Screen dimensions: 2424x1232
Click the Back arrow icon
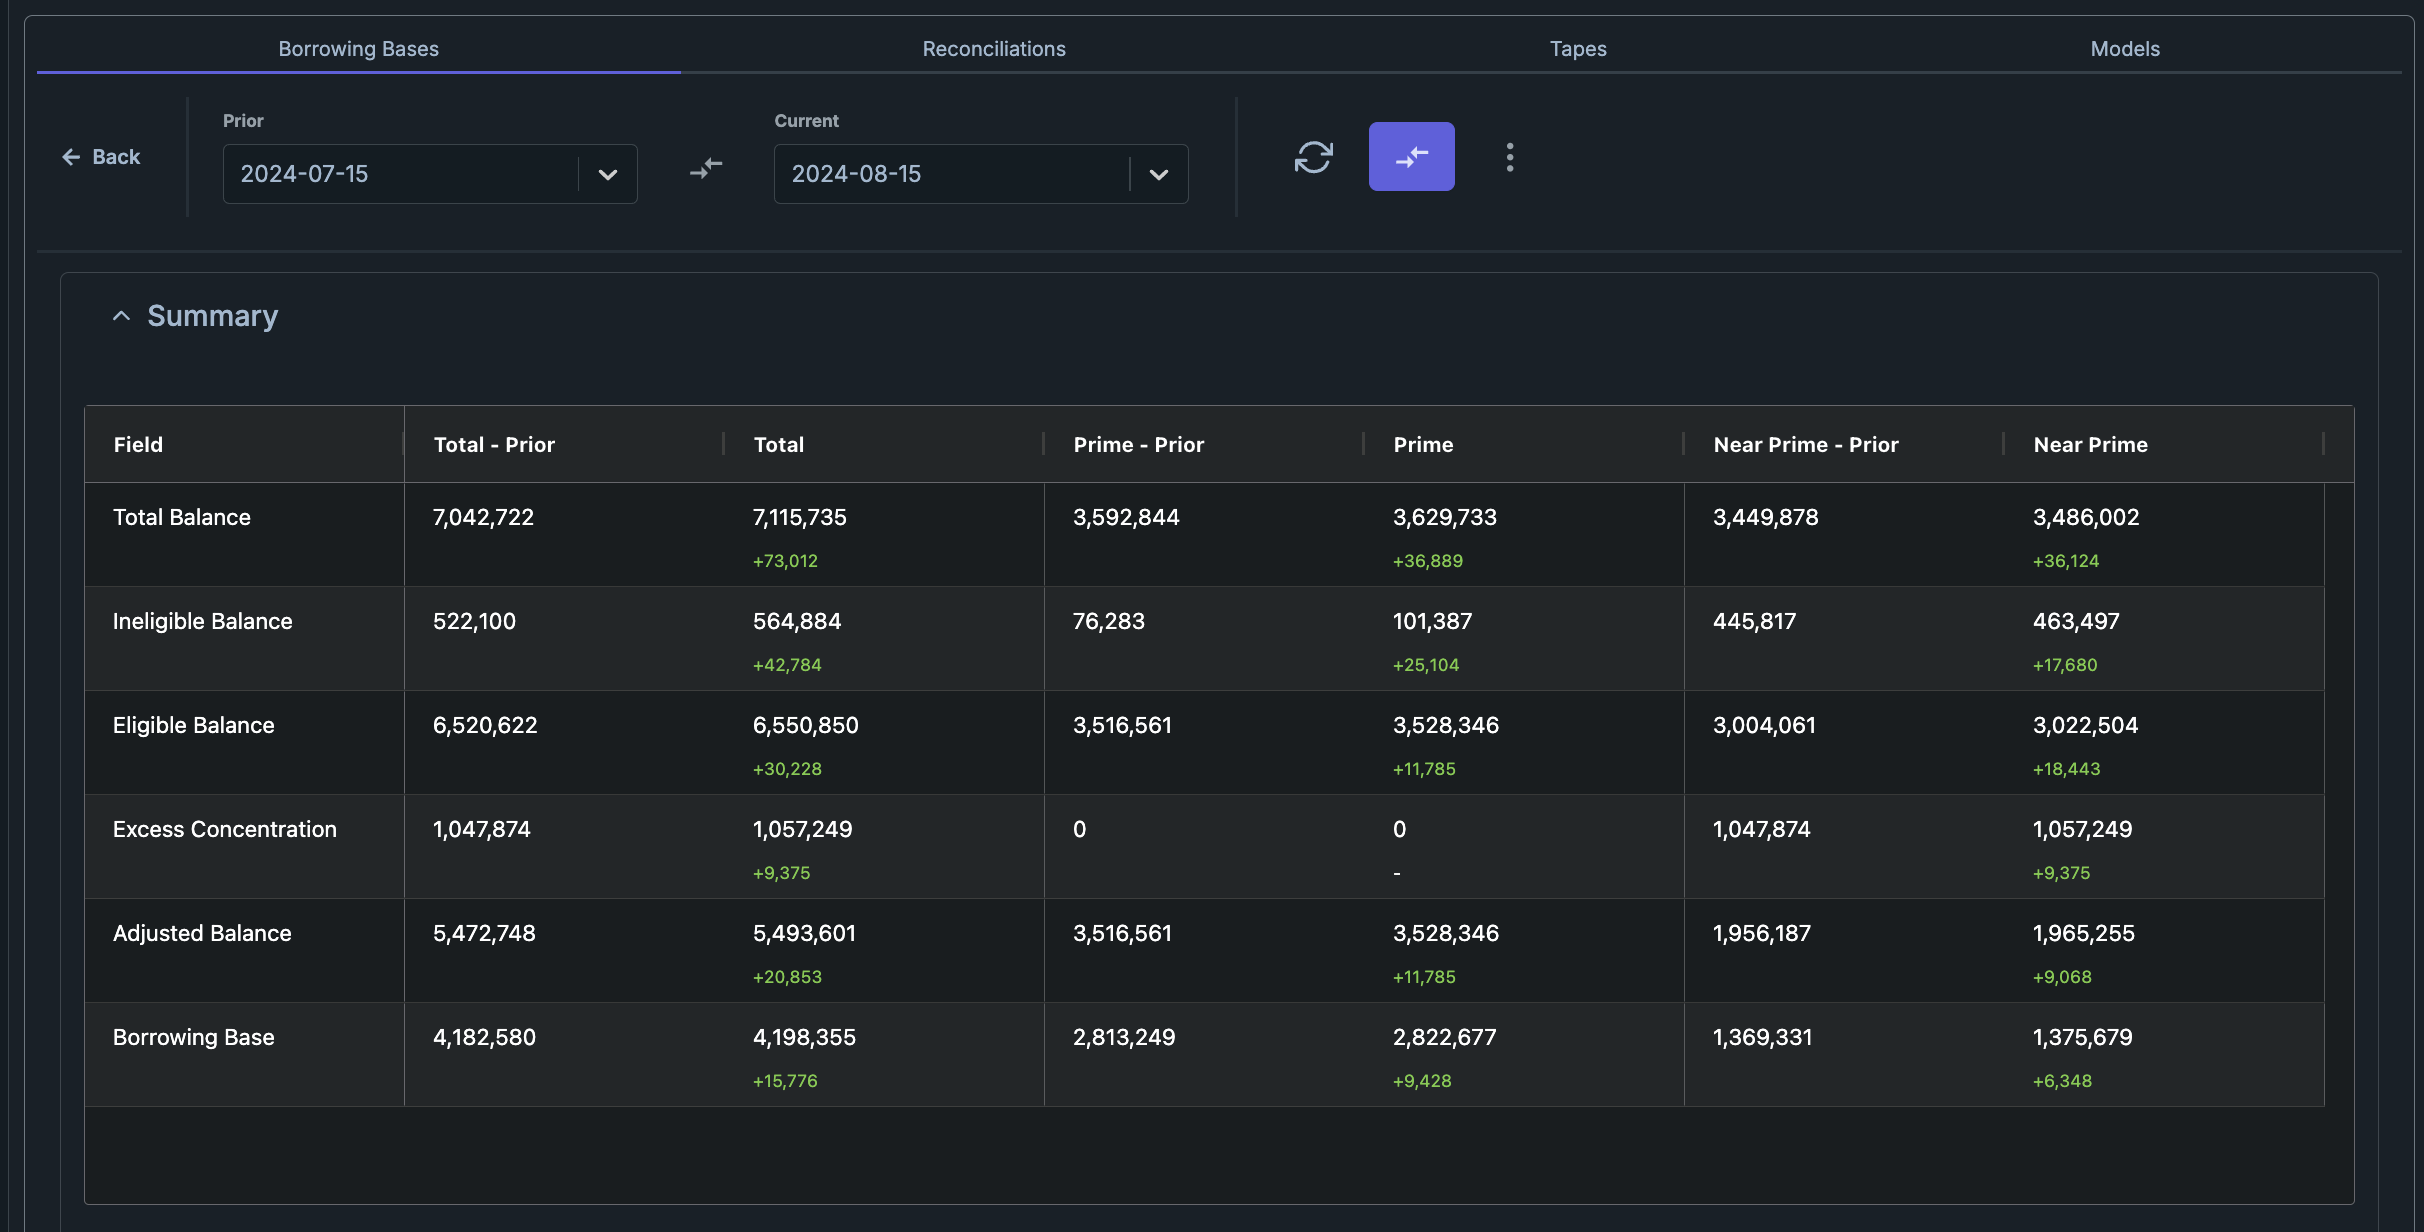(x=71, y=157)
